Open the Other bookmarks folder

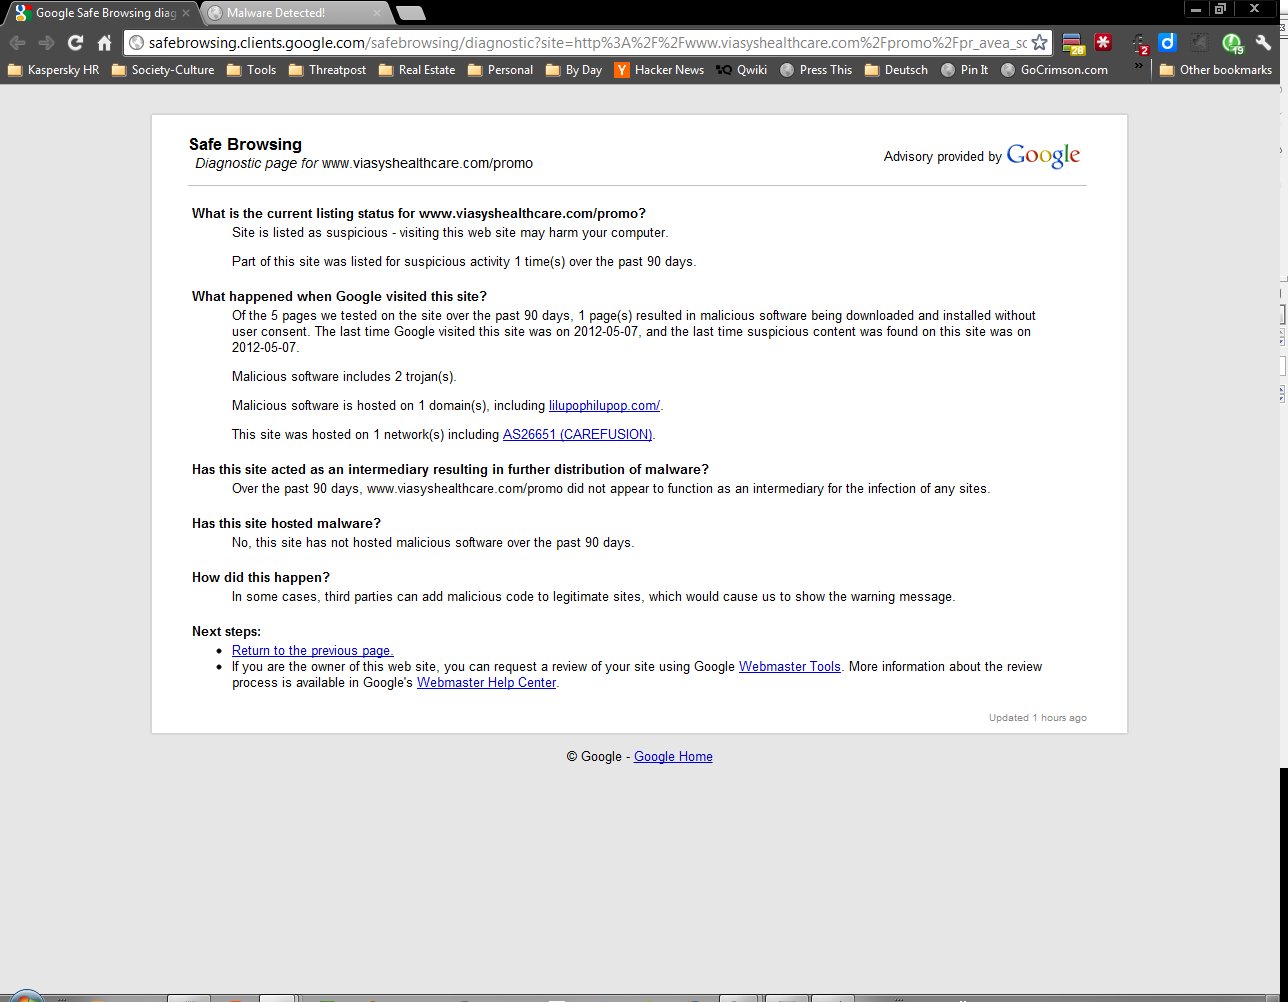[1216, 70]
